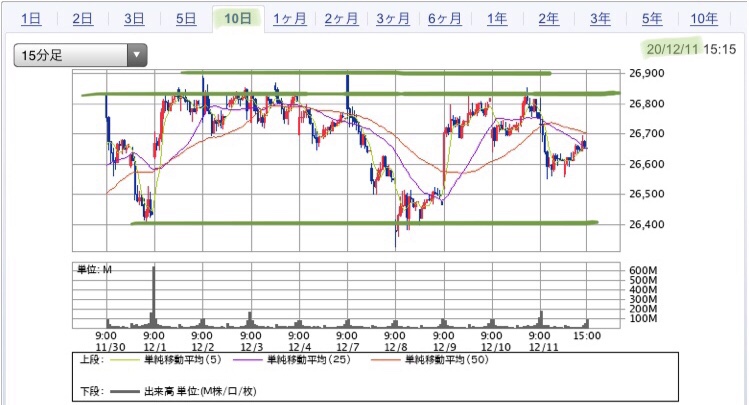Click the 単位: M label in volume chart

tap(95, 270)
